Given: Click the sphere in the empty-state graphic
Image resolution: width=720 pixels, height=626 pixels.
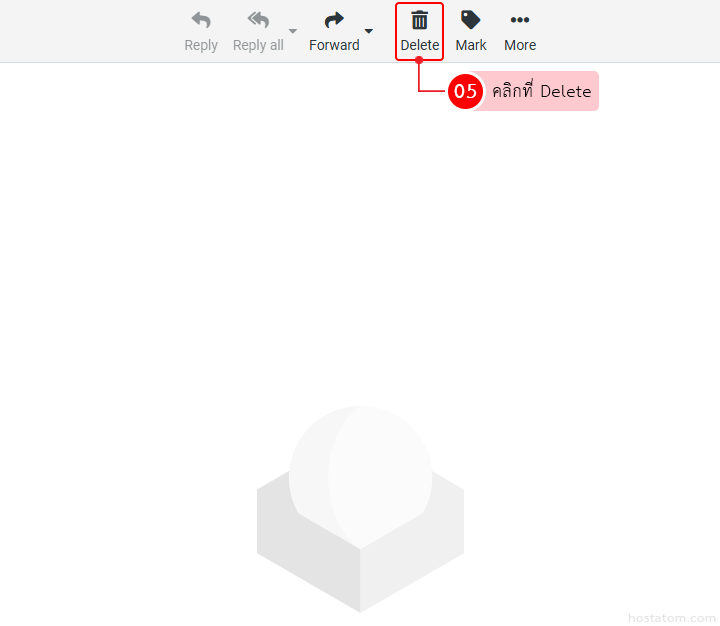Looking at the screenshot, I should pos(360,470).
